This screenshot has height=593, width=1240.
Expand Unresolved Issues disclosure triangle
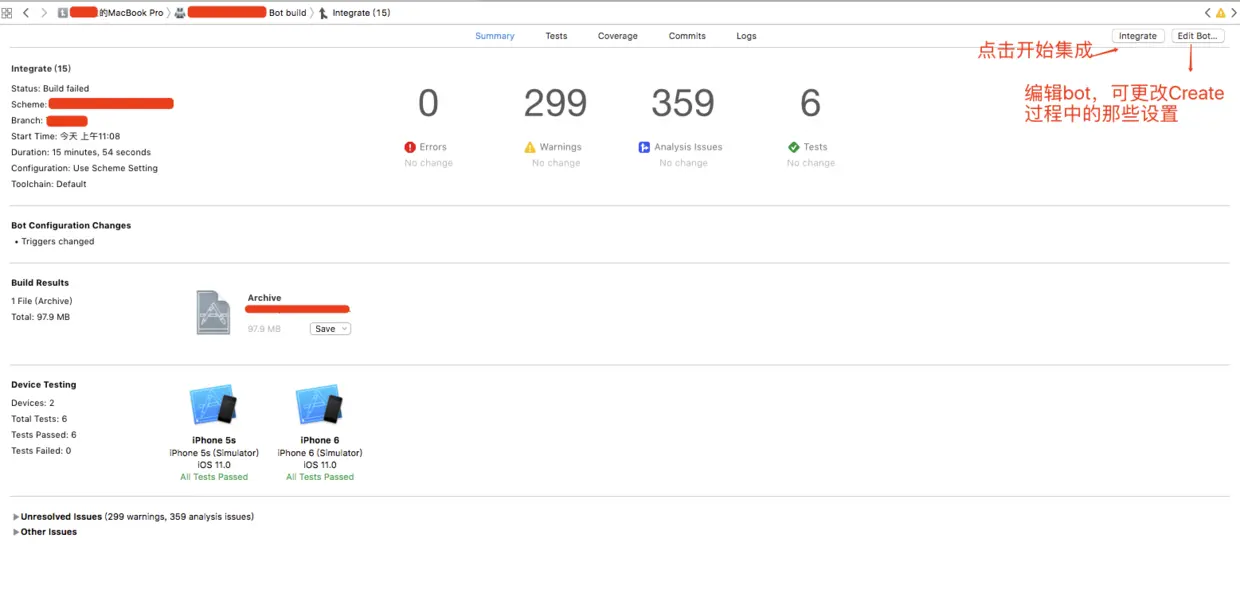(16, 517)
